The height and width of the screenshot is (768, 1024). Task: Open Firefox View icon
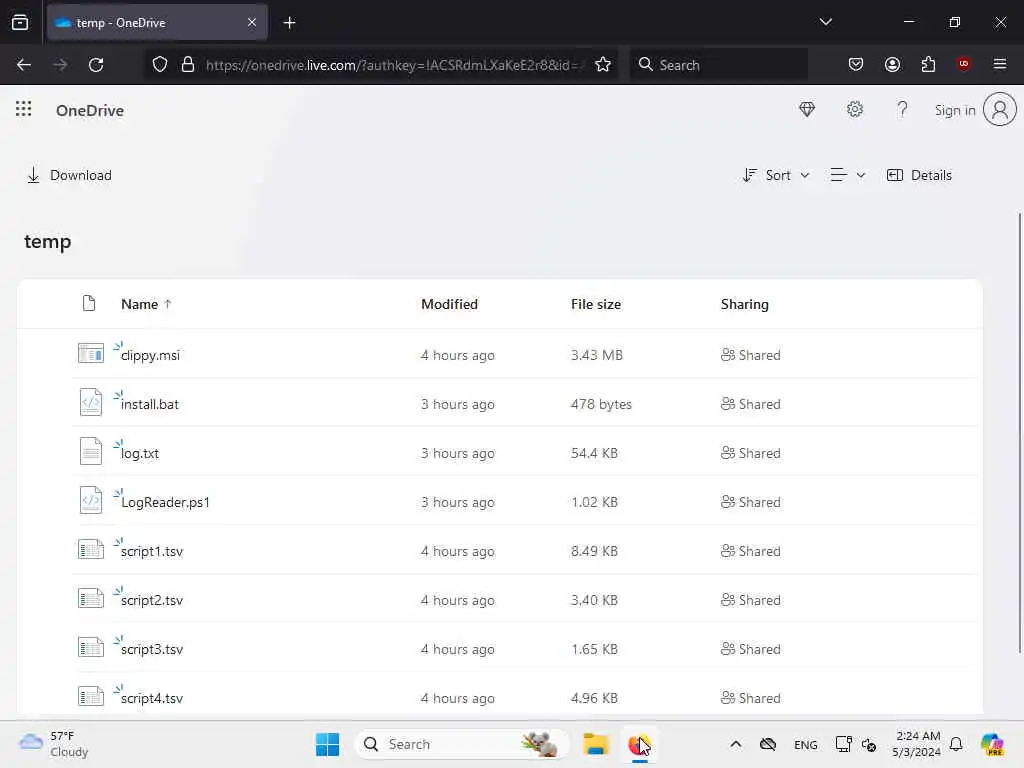coord(20,22)
